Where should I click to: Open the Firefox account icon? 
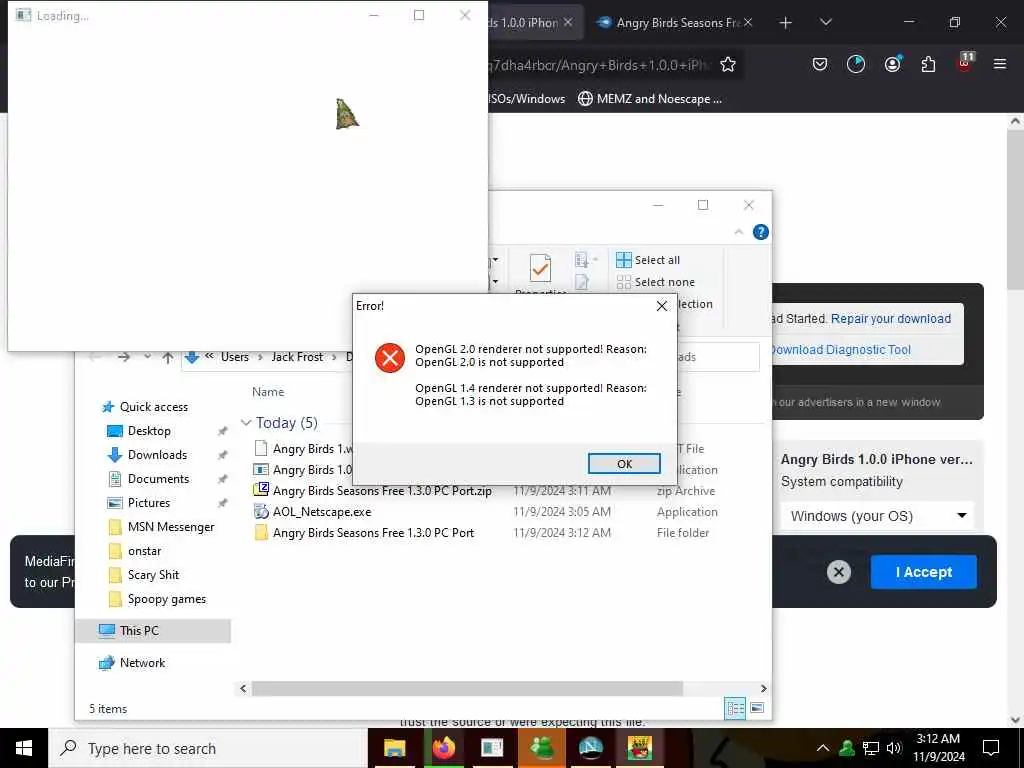point(892,64)
